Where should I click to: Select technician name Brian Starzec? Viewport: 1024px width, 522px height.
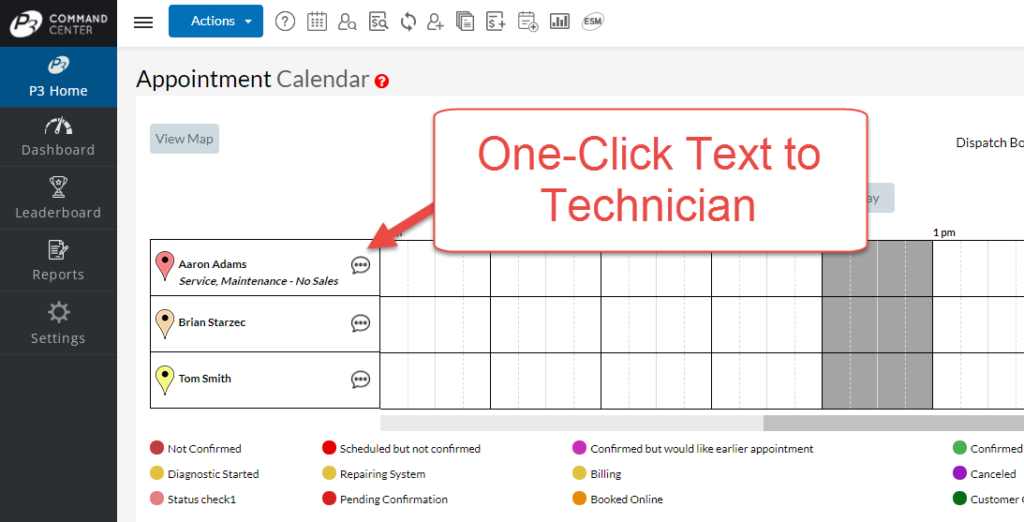(212, 323)
